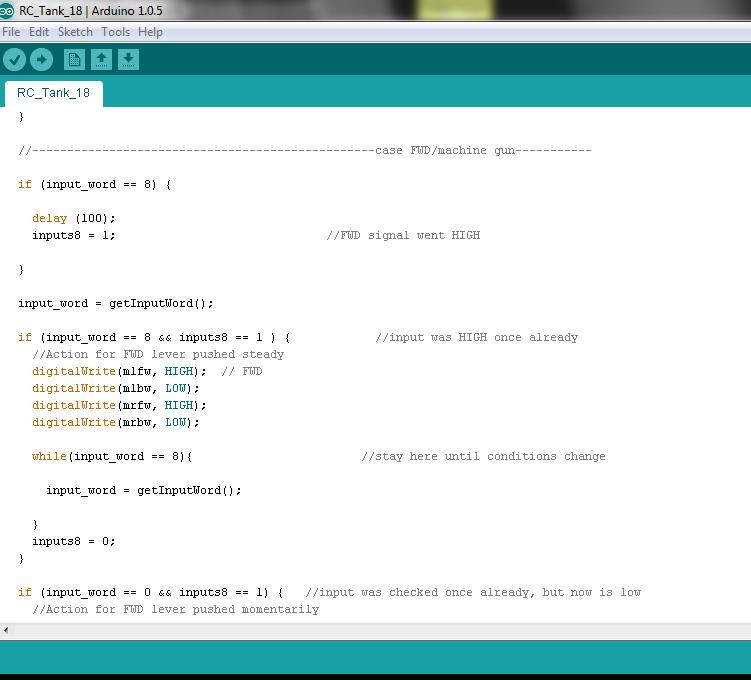Image resolution: width=751 pixels, height=680 pixels.
Task: Click the Upload arrow button
Action: [x=41, y=60]
